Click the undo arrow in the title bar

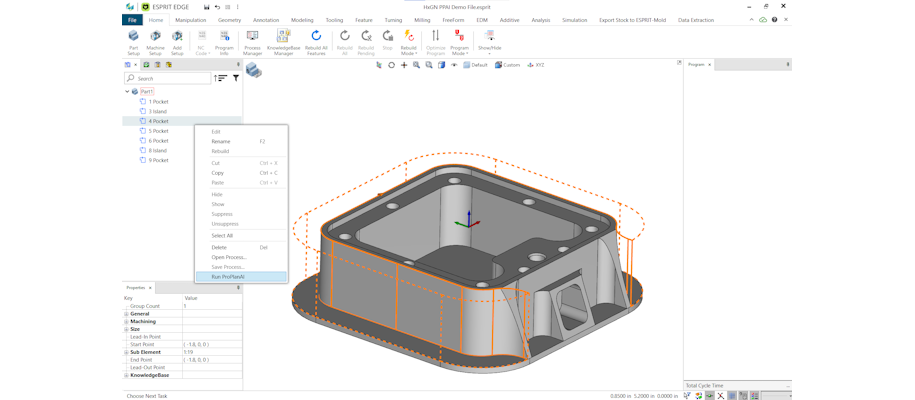[x=217, y=7]
